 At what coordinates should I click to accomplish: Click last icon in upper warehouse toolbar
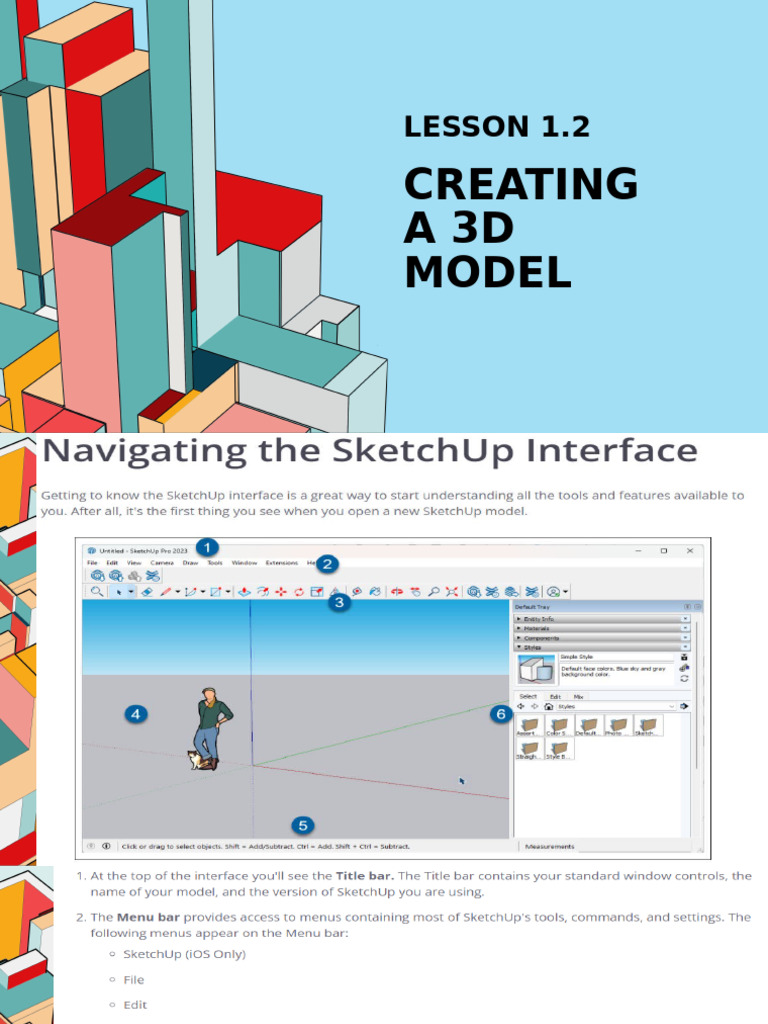coord(152,575)
